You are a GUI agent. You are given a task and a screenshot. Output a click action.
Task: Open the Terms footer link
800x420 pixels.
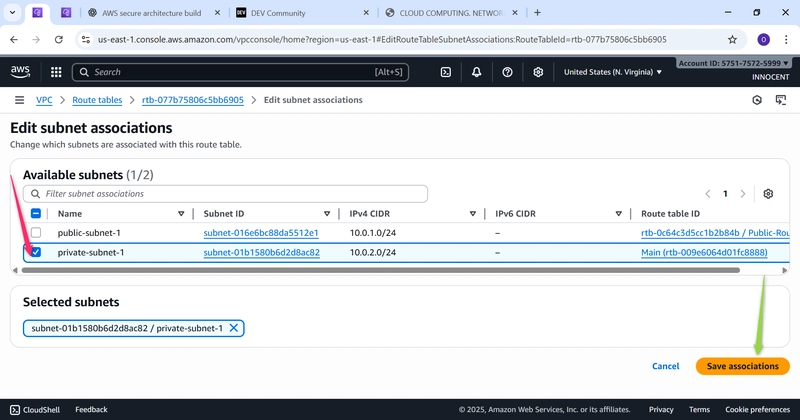point(699,410)
